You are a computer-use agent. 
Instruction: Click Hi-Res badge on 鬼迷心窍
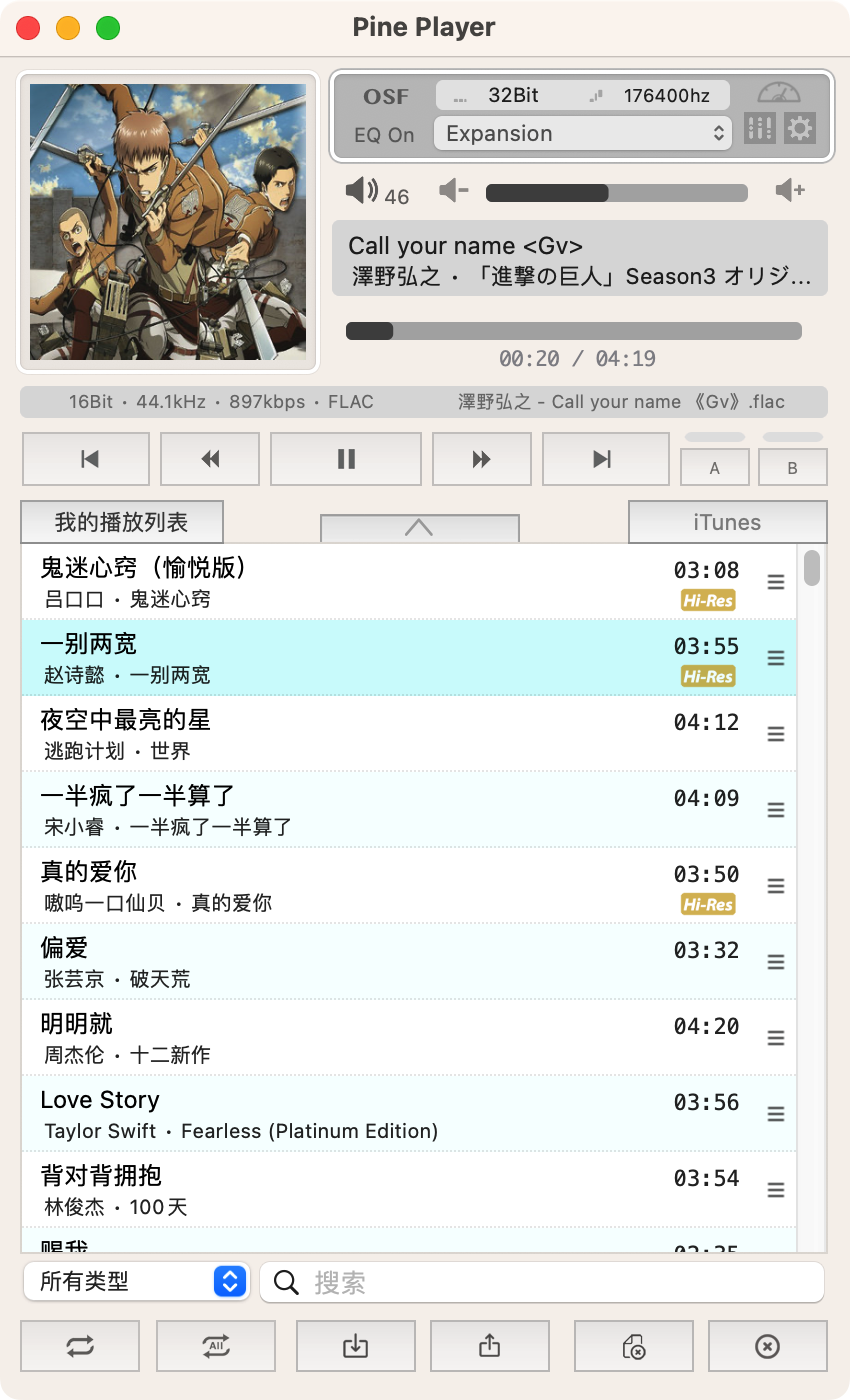(708, 601)
